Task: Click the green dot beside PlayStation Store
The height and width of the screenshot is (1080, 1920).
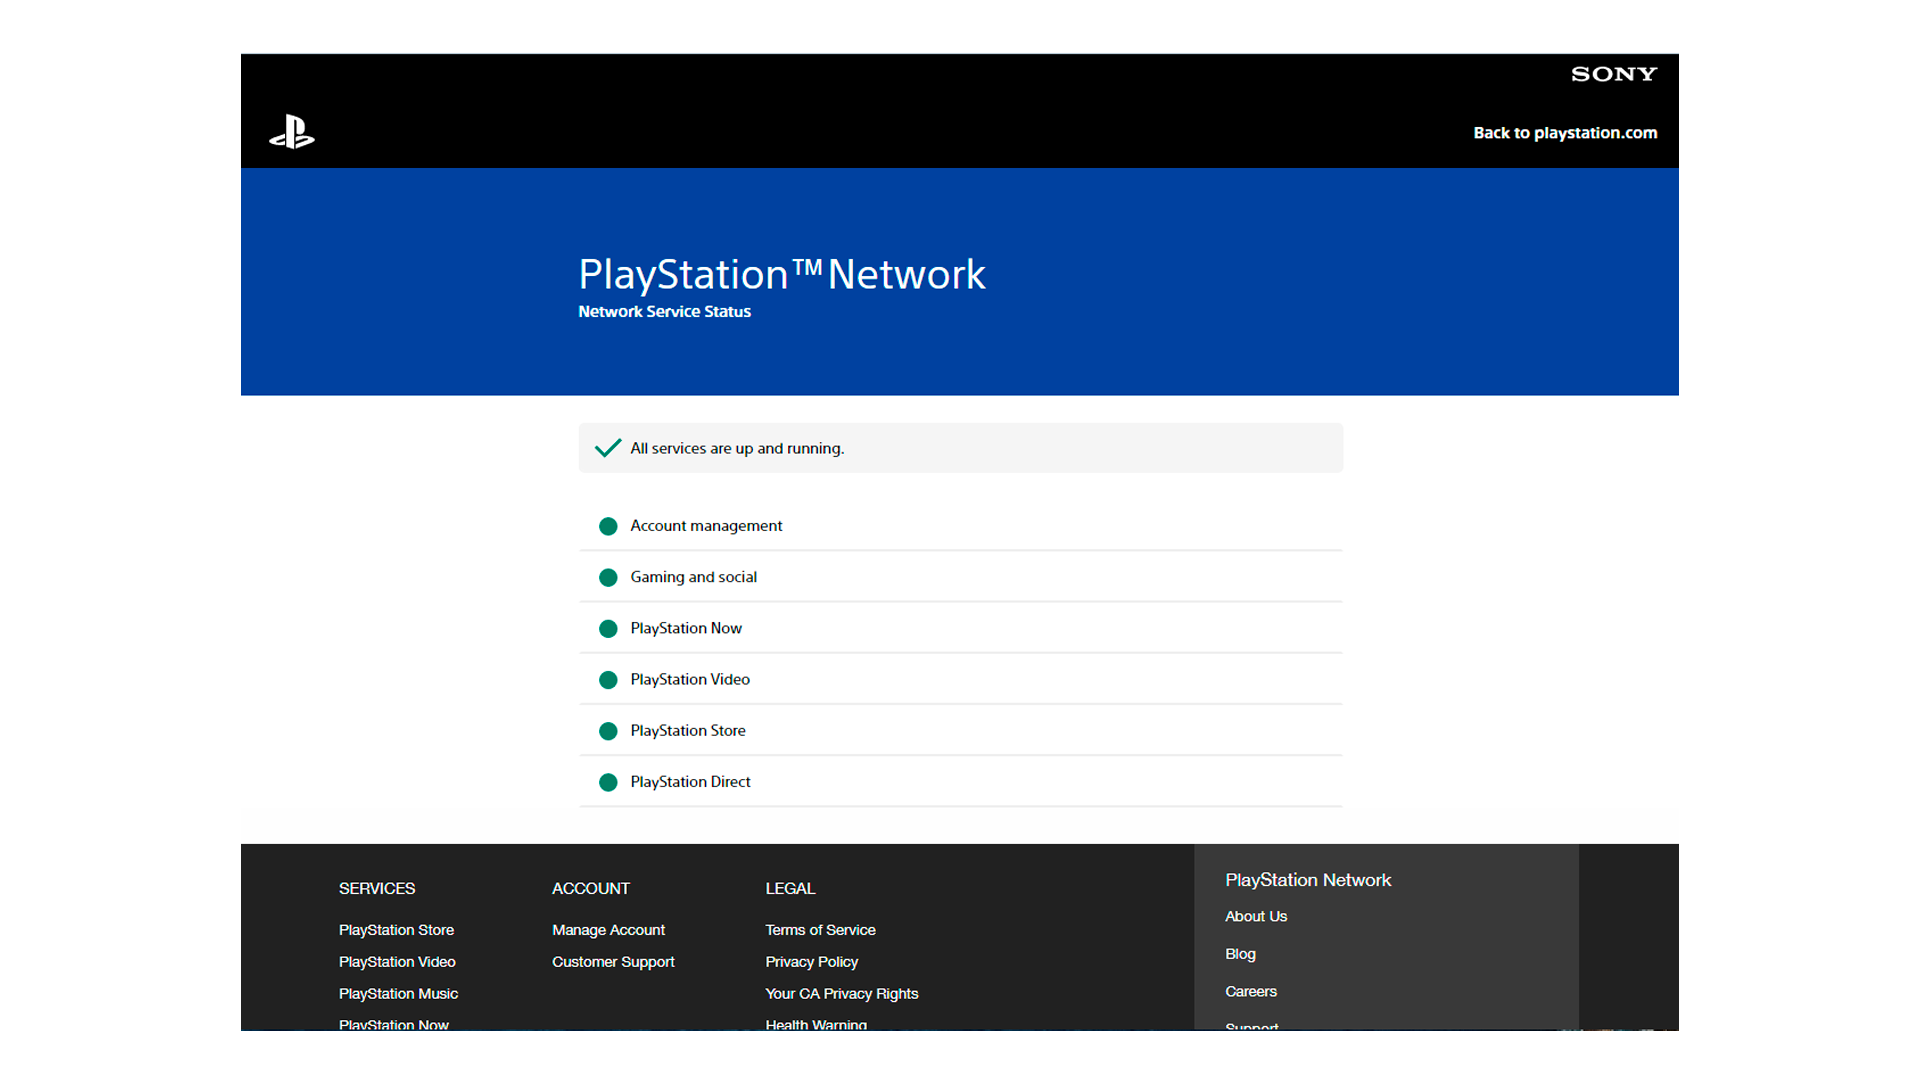Action: (608, 731)
